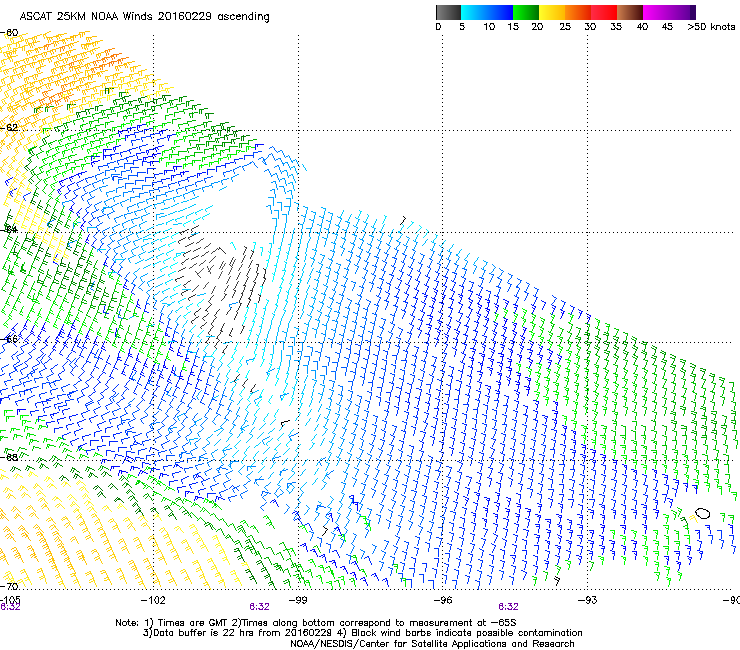Click the '-62' latitude axis label
The image size is (740, 650).
[9, 127]
